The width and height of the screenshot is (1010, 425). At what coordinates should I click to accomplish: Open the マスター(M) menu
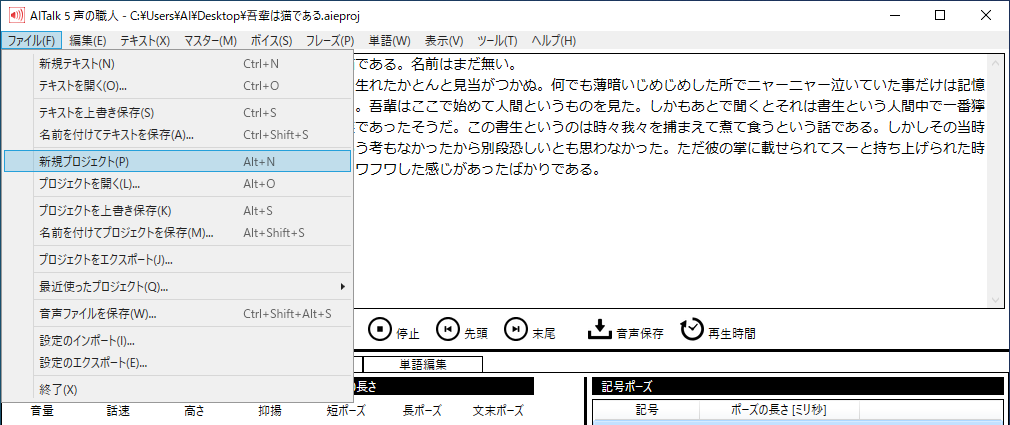pyautogui.click(x=211, y=41)
